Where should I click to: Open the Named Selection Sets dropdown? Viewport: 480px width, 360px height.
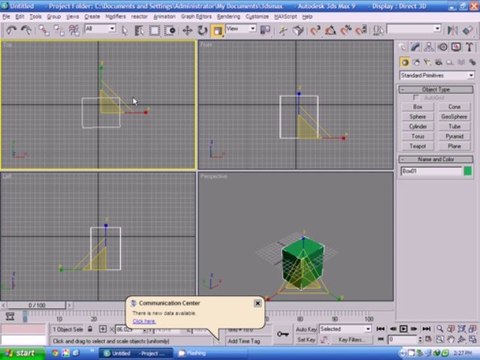tap(414, 29)
